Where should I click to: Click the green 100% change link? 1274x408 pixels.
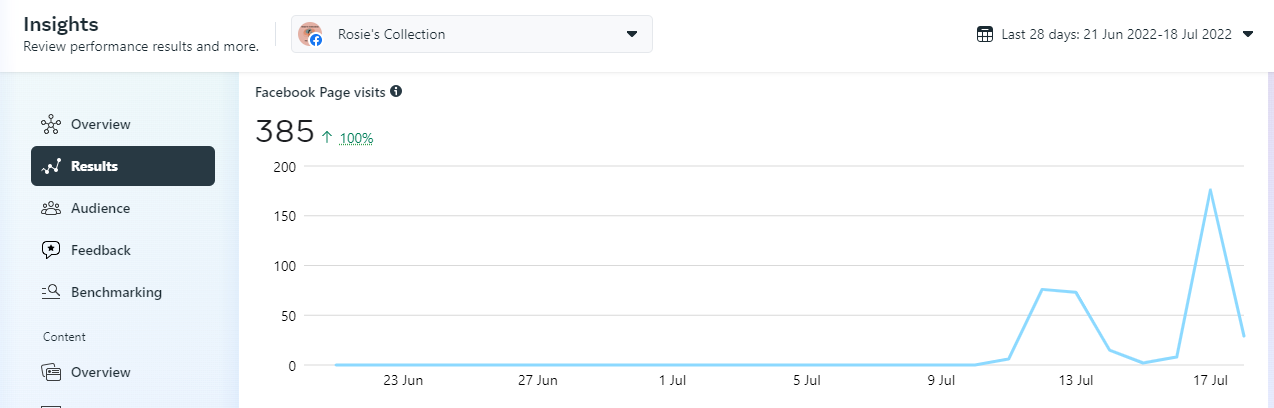[356, 138]
